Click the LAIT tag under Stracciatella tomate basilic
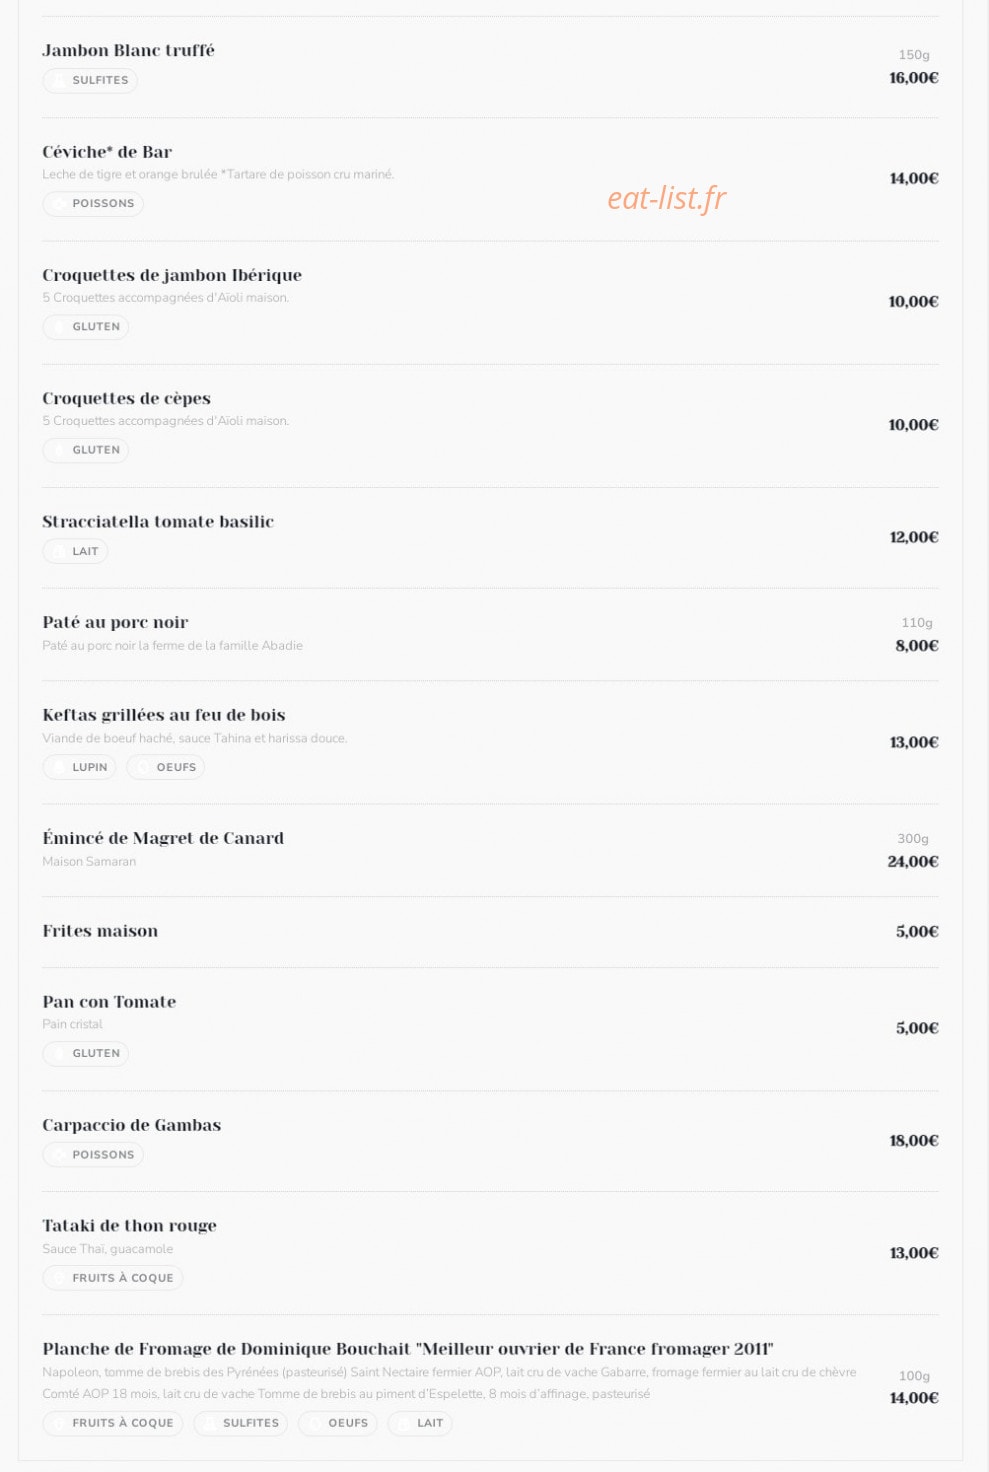The width and height of the screenshot is (989, 1472). click(75, 551)
